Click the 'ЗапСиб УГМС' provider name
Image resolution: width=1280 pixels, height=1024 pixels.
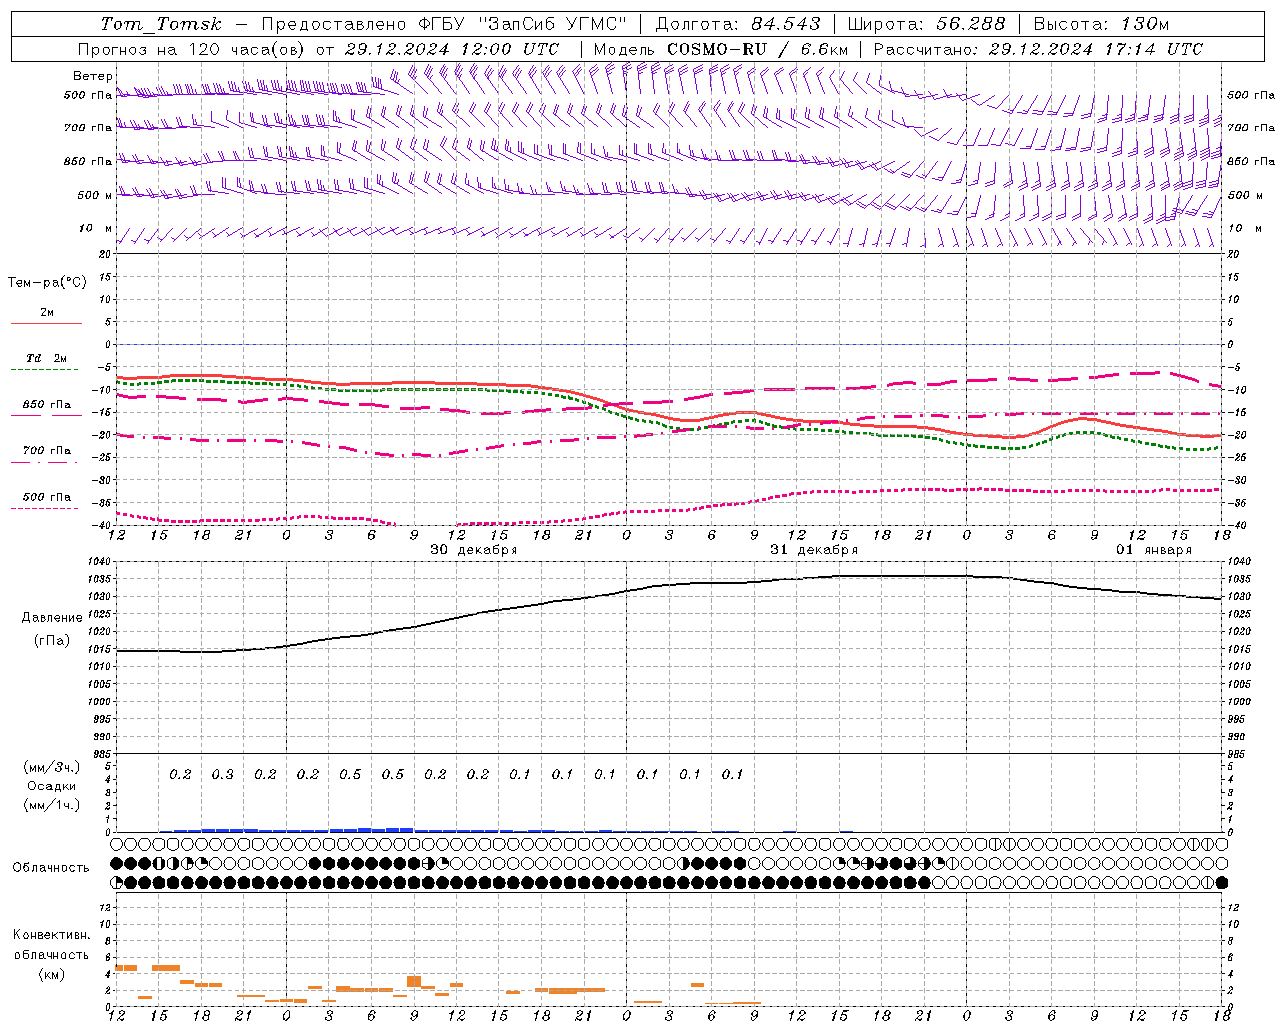pos(553,24)
